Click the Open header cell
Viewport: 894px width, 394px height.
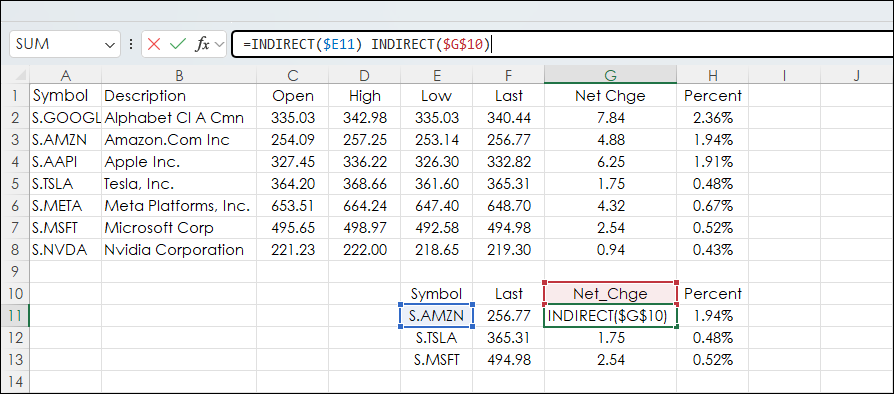292,95
